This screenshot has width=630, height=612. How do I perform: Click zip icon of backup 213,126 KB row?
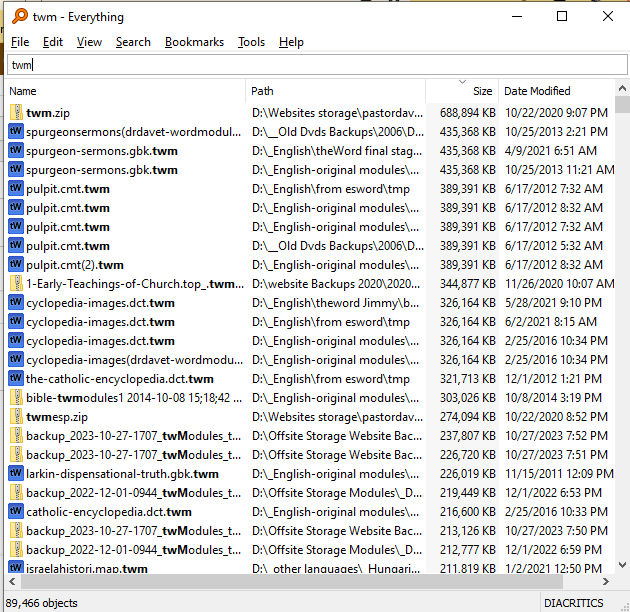pos(16,530)
